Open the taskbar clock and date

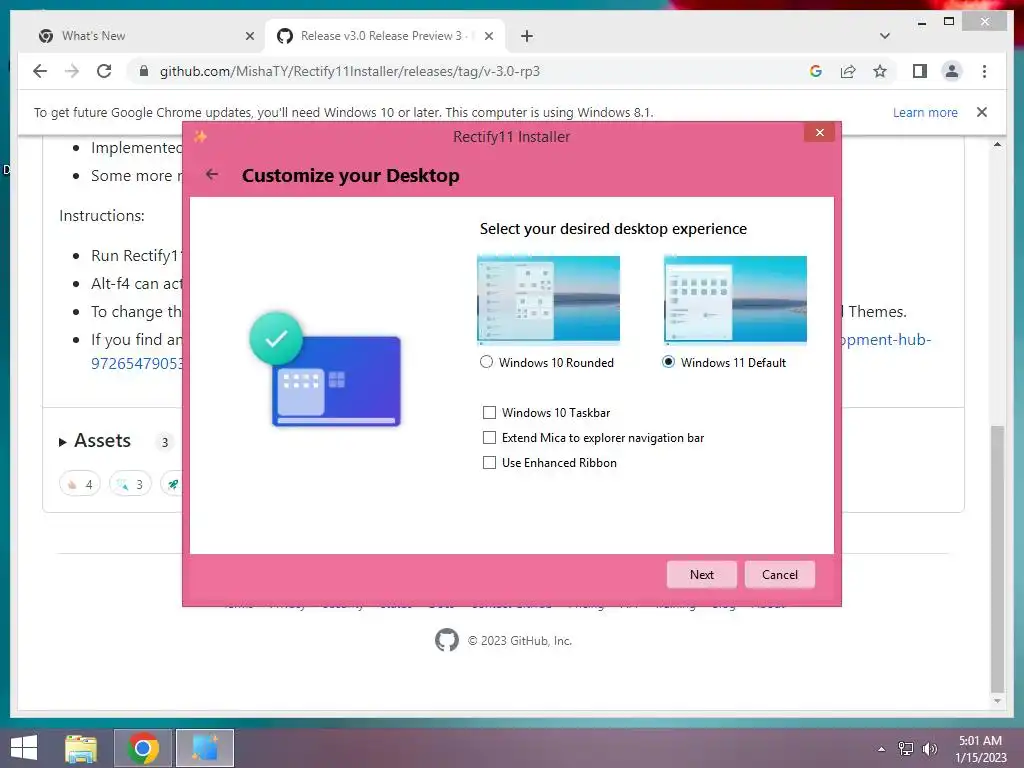click(x=980, y=749)
